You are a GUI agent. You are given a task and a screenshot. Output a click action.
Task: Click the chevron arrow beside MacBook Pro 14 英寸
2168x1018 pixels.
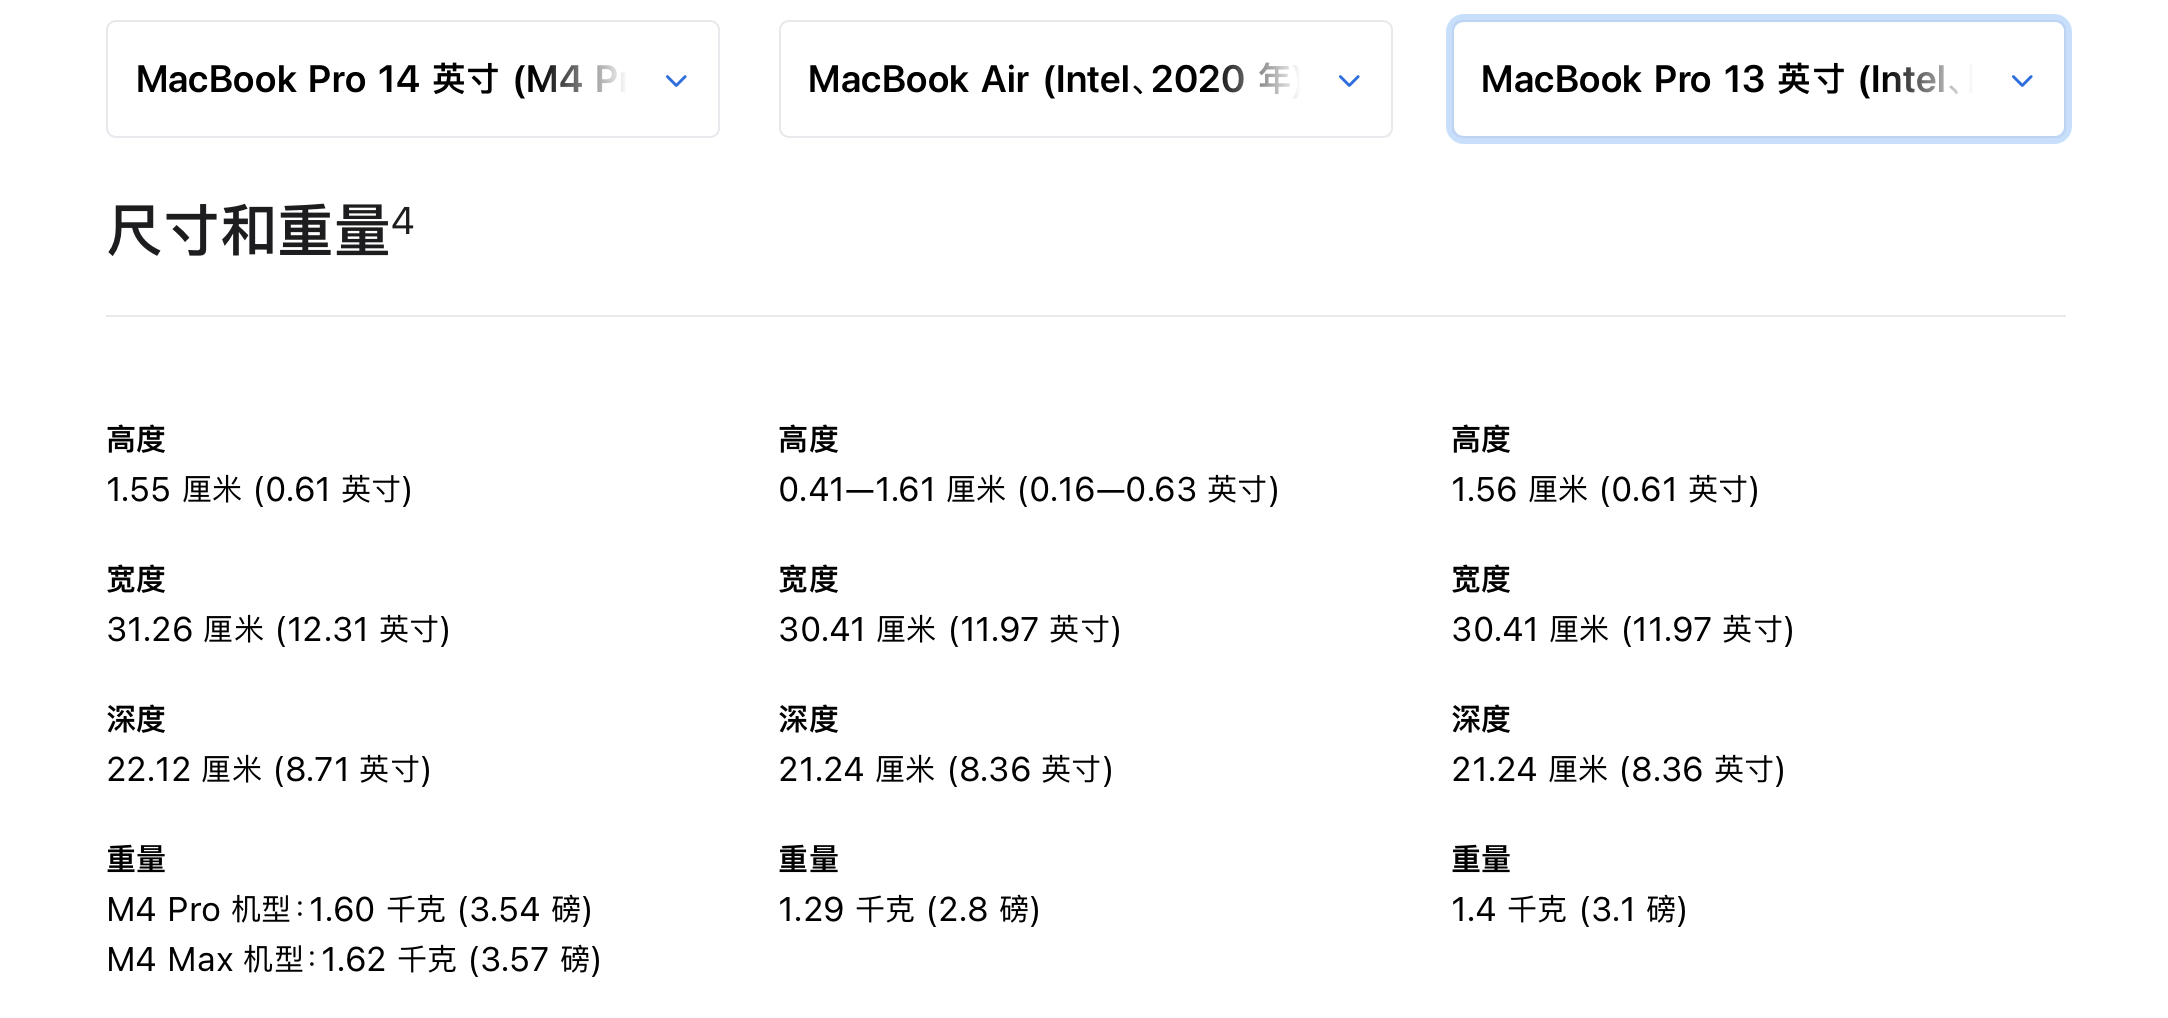[x=677, y=80]
